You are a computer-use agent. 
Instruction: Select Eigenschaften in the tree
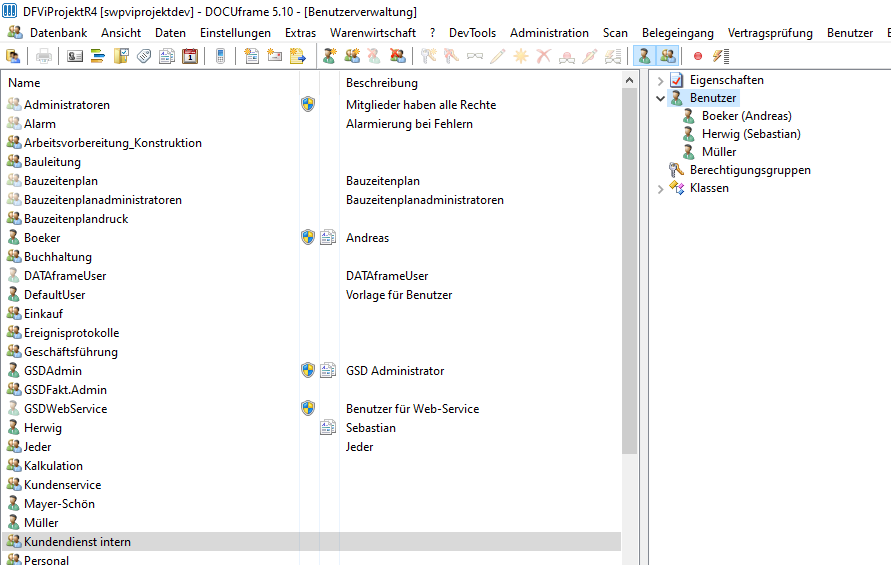pos(726,80)
